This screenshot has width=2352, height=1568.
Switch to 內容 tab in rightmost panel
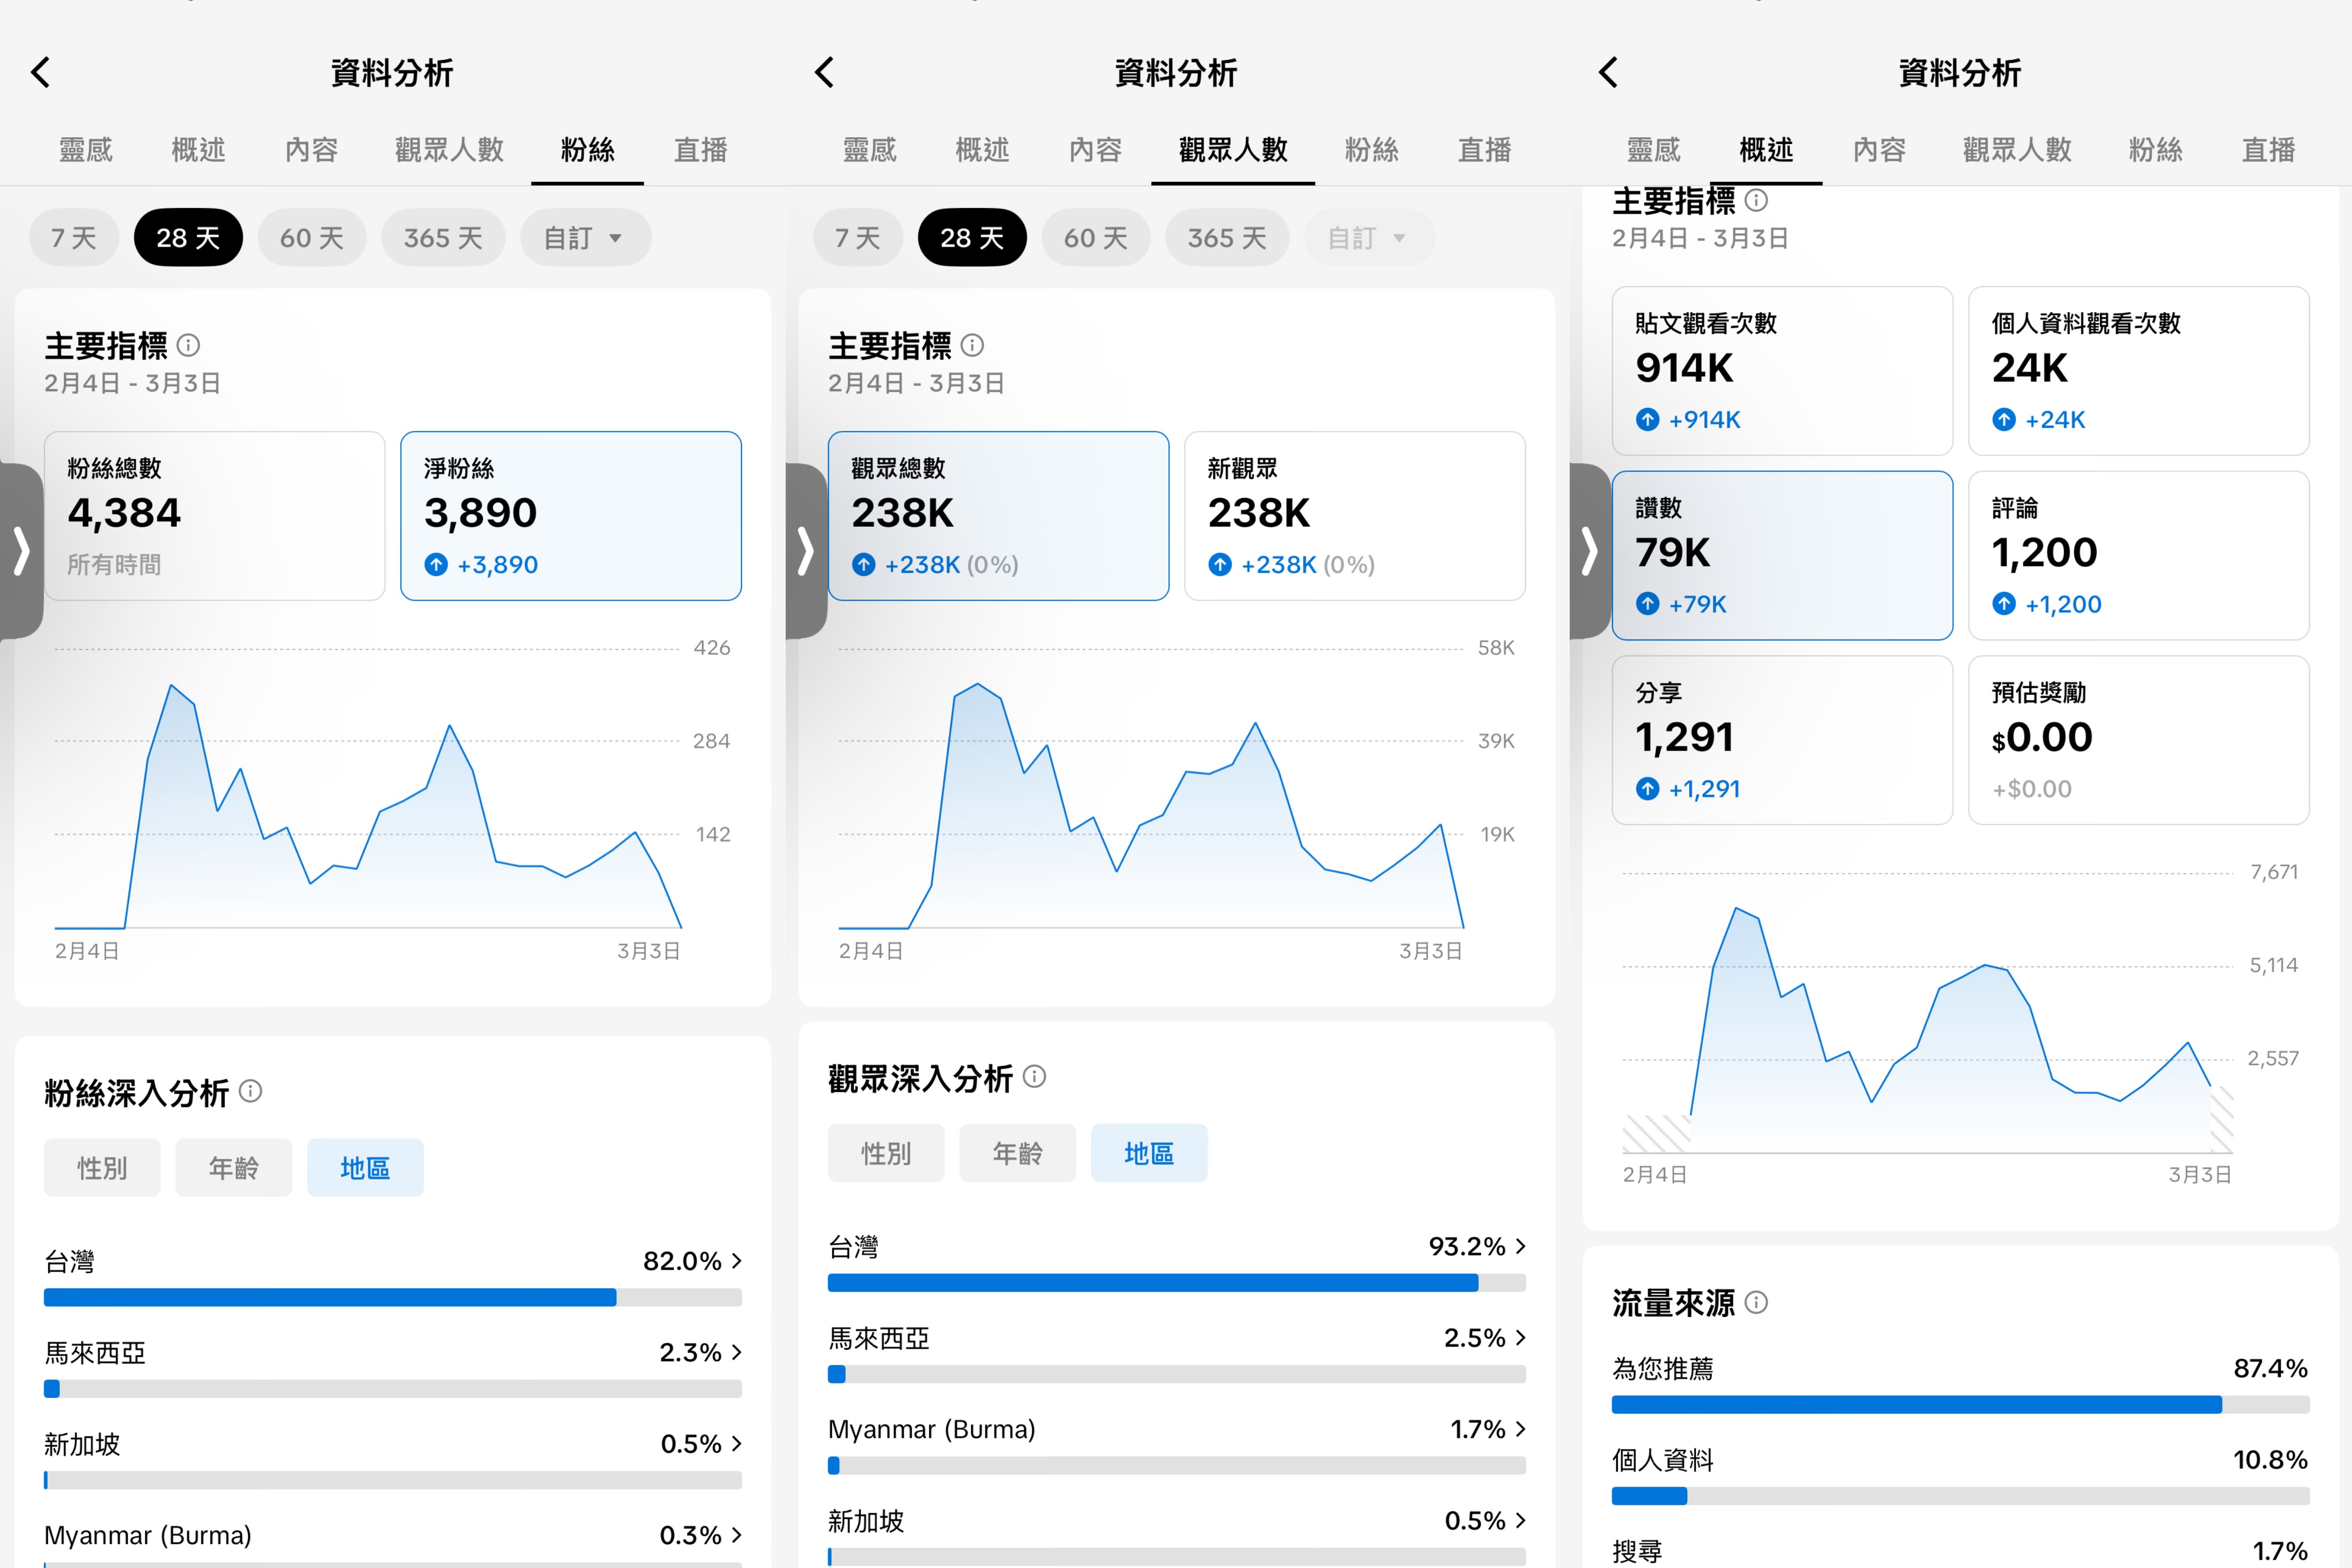tap(1879, 150)
